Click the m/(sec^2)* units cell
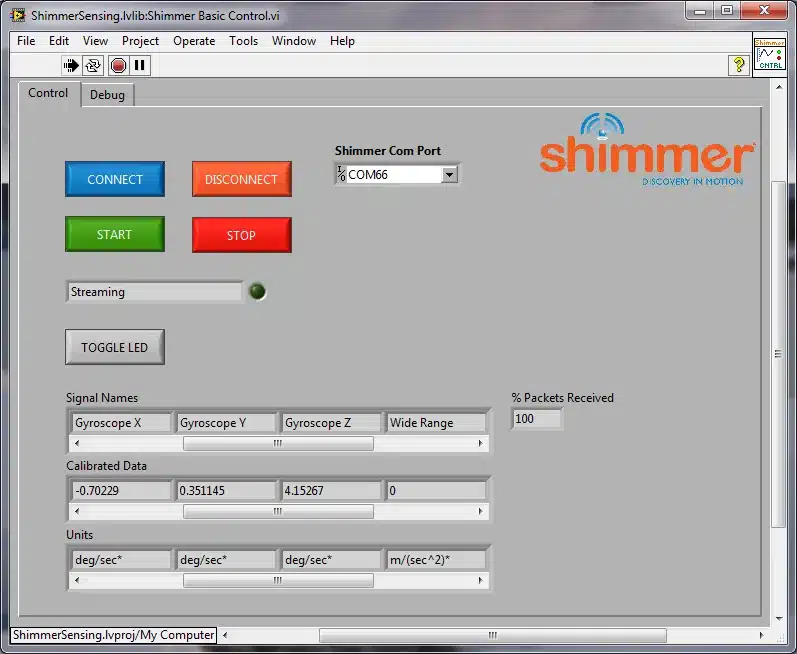This screenshot has width=797, height=654. (436, 559)
